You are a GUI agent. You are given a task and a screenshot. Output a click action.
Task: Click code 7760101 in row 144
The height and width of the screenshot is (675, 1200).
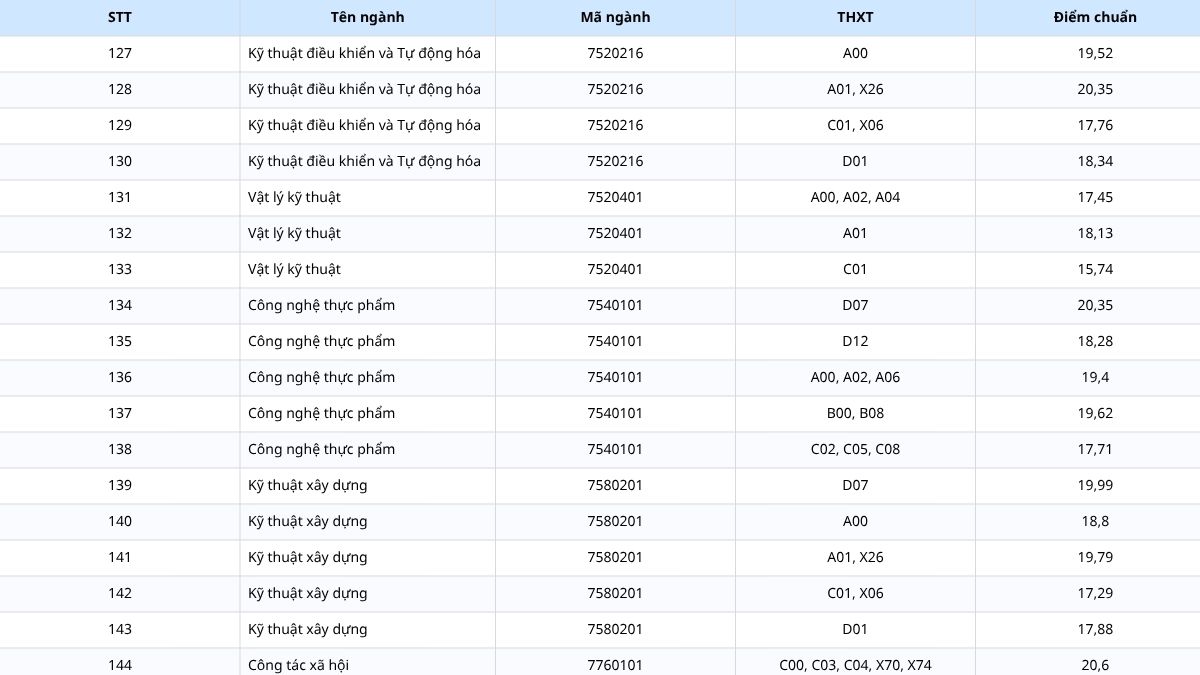pyautogui.click(x=615, y=665)
